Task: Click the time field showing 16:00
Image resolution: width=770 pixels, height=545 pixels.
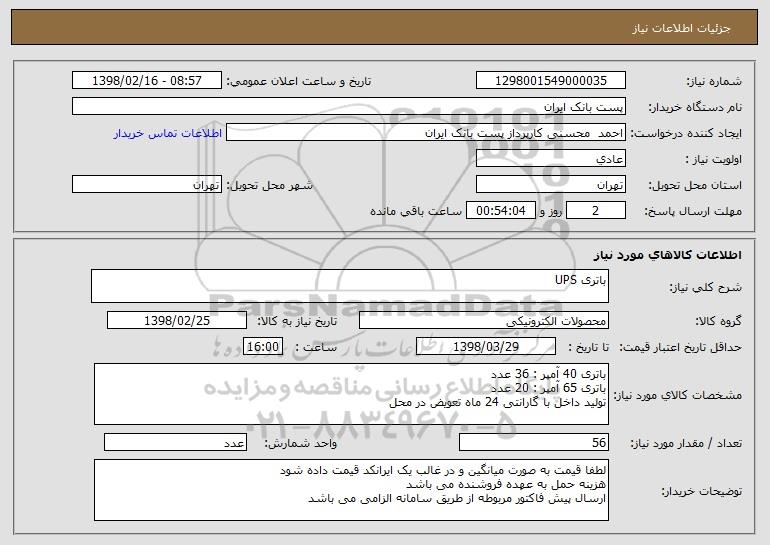Action: coord(263,347)
